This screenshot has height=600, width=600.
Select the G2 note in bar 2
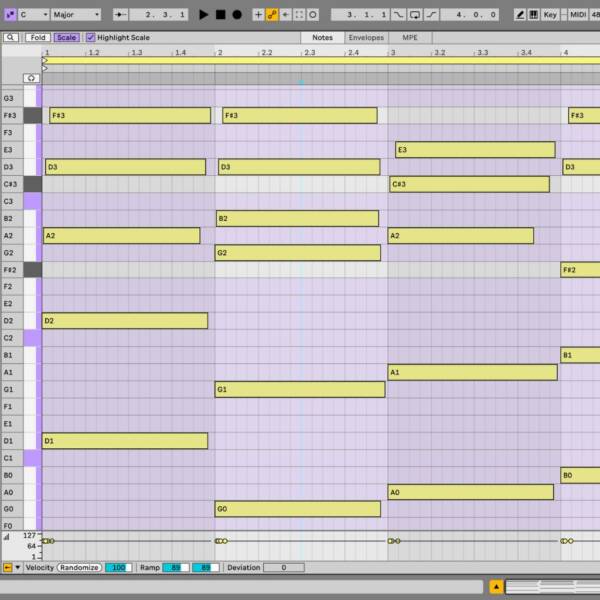[x=298, y=253]
